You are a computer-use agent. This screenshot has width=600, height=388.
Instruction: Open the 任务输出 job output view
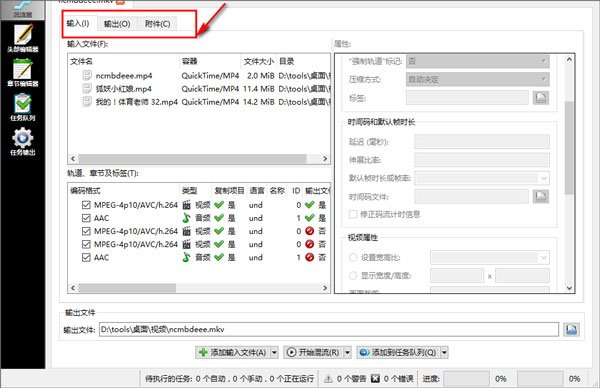(23, 142)
